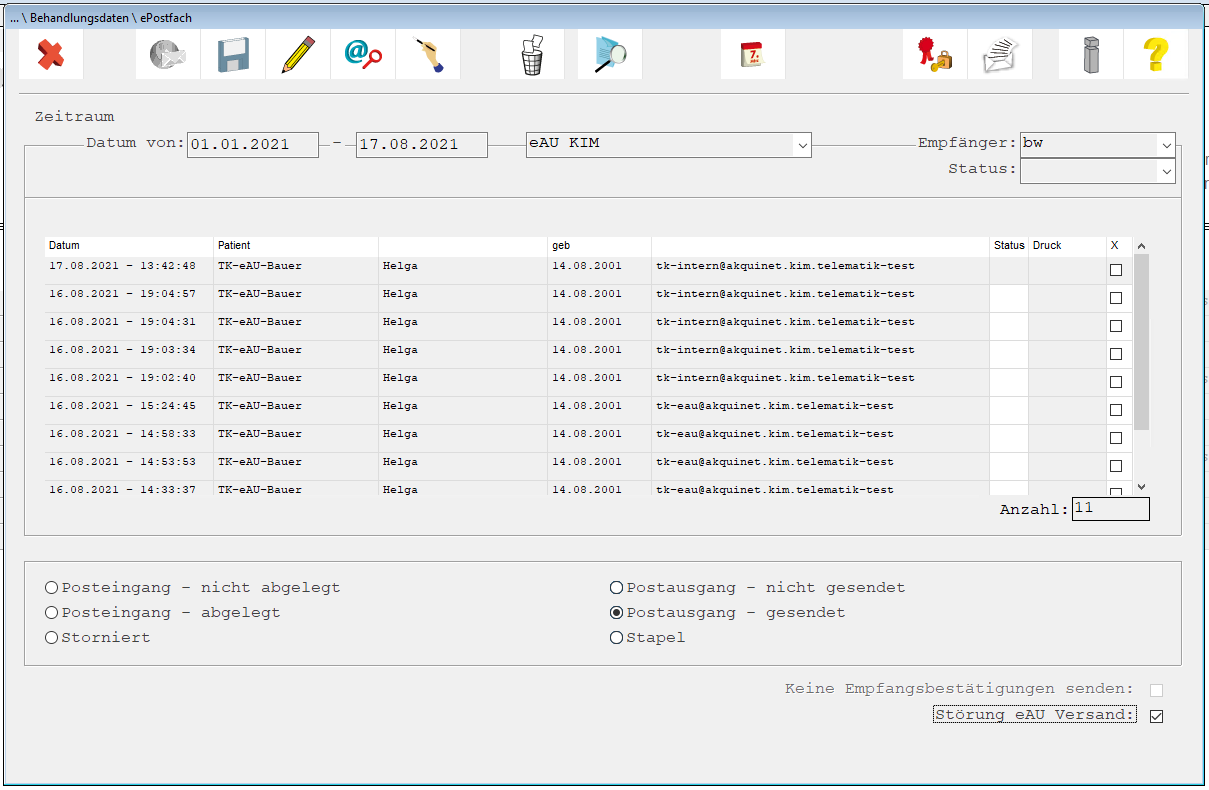This screenshot has height=790, width=1209.
Task: Select Posteingang - nicht abgelegt radio button
Action: pyautogui.click(x=52, y=588)
